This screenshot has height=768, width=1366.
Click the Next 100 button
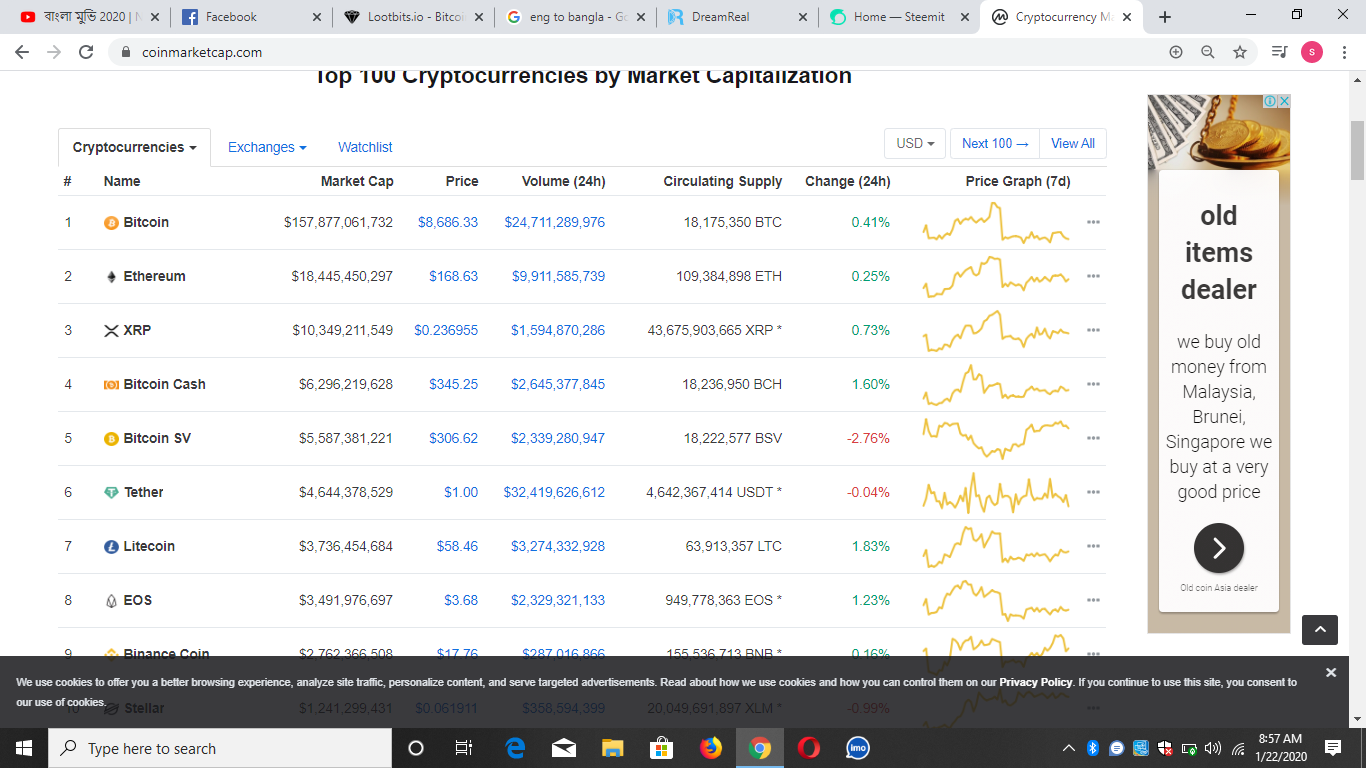pyautogui.click(x=994, y=143)
